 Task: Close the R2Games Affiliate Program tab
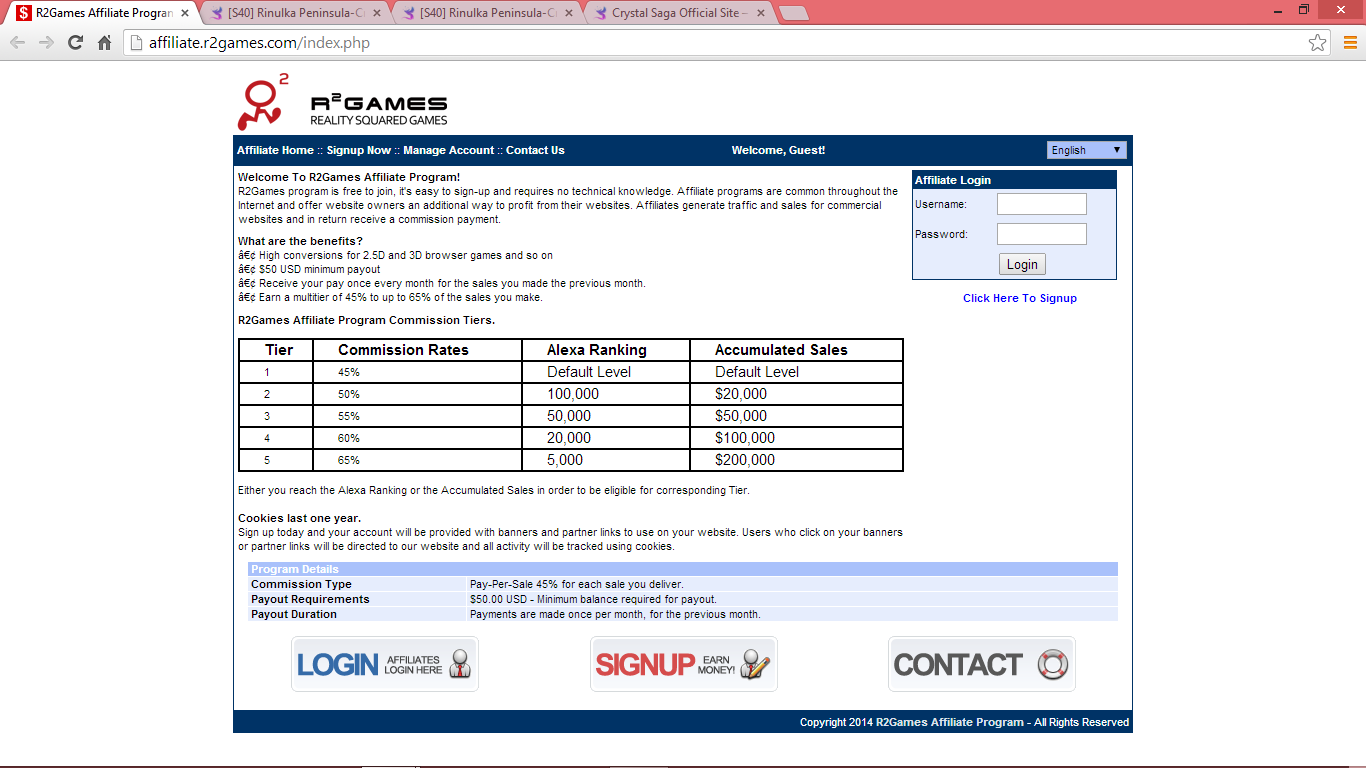pyautogui.click(x=185, y=13)
